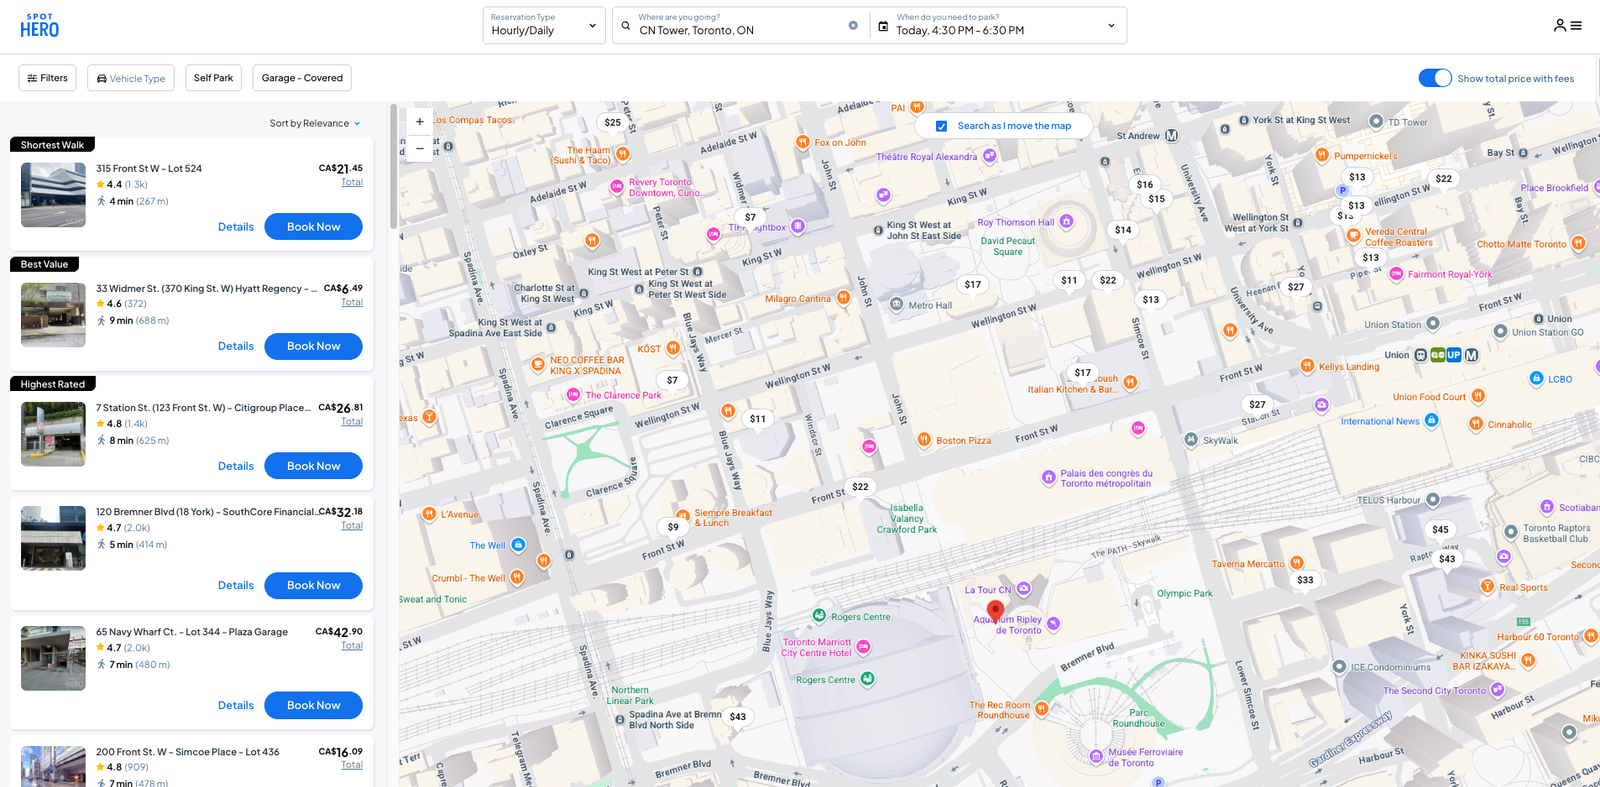Toggle the Self Park filter
Image resolution: width=1600 pixels, height=787 pixels.
(213, 78)
